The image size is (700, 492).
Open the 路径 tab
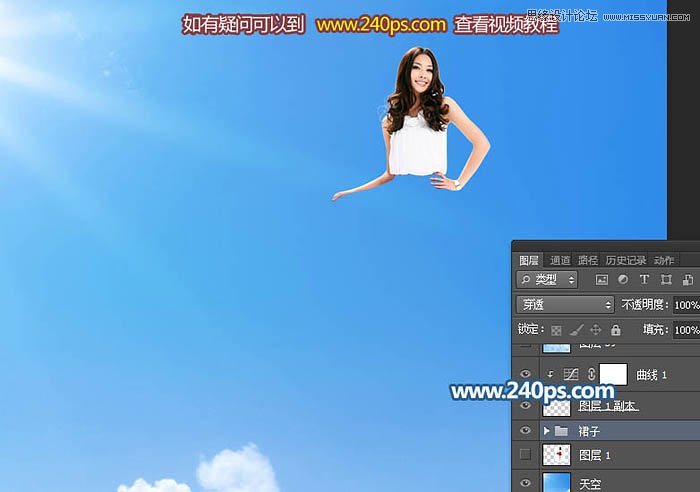coord(587,260)
